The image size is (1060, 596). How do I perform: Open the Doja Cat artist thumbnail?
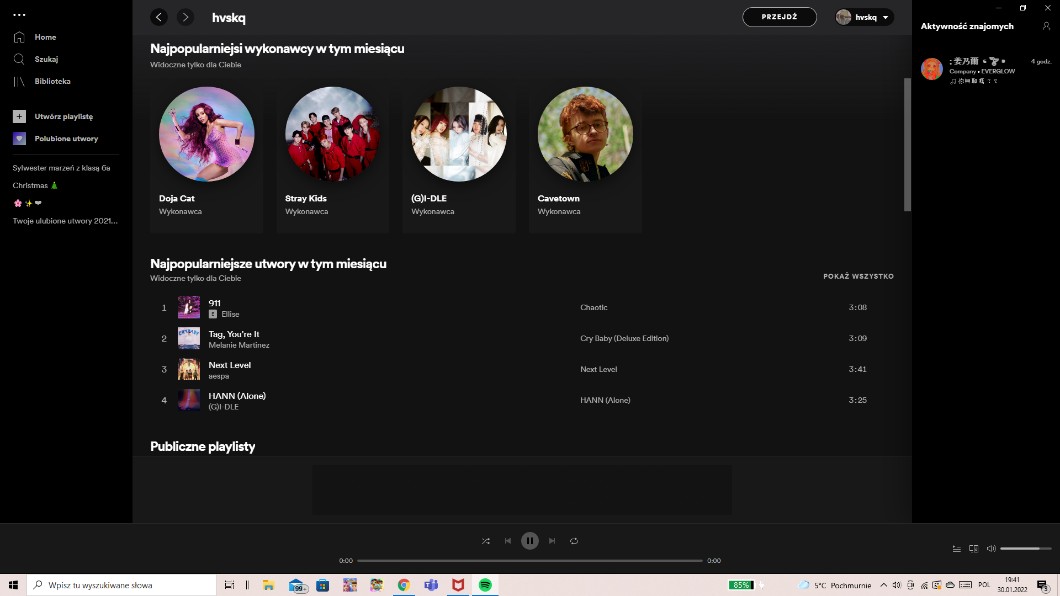pyautogui.click(x=207, y=134)
